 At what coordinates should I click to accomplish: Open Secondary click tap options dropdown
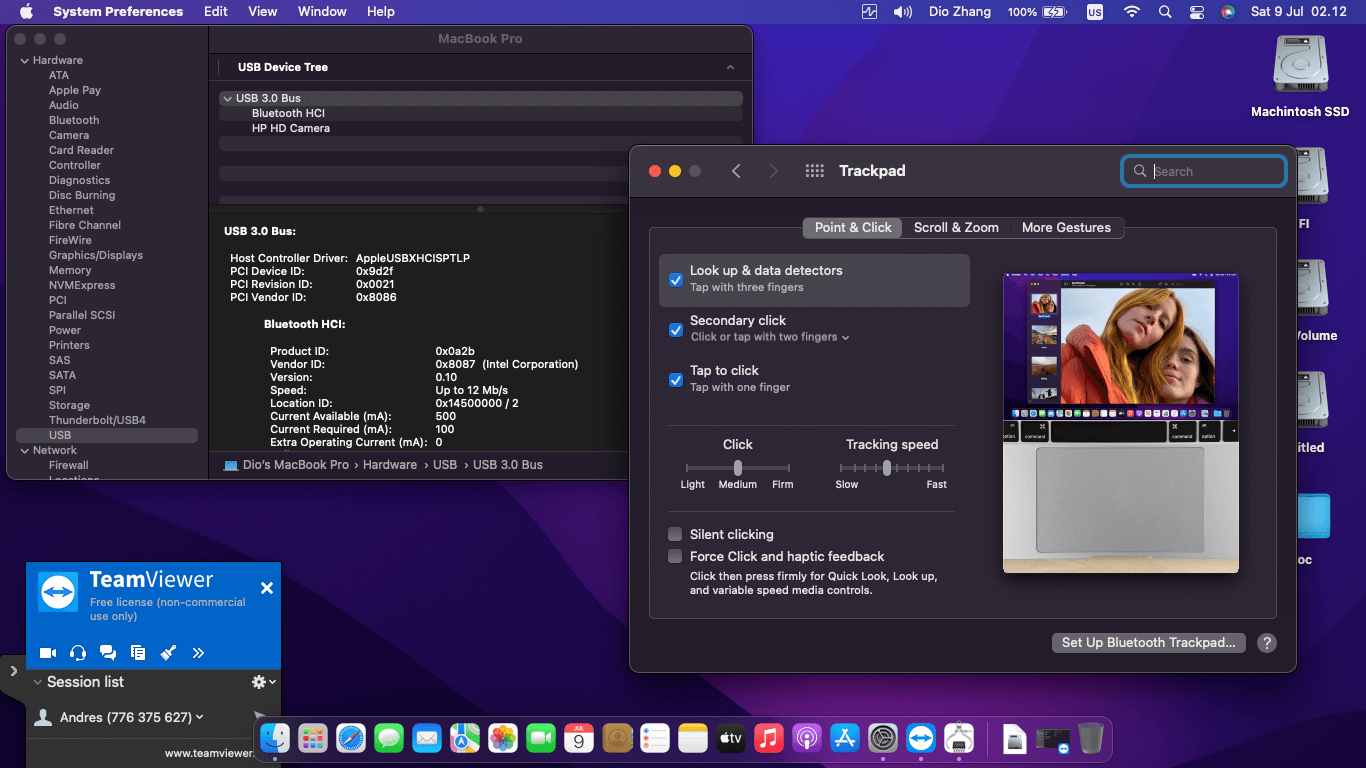coord(845,338)
